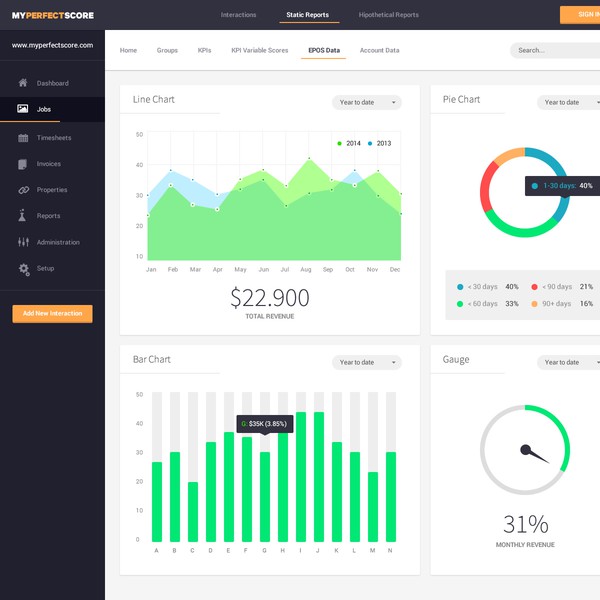Switch to Interactions top menu
The image size is (600, 600).
(x=238, y=15)
